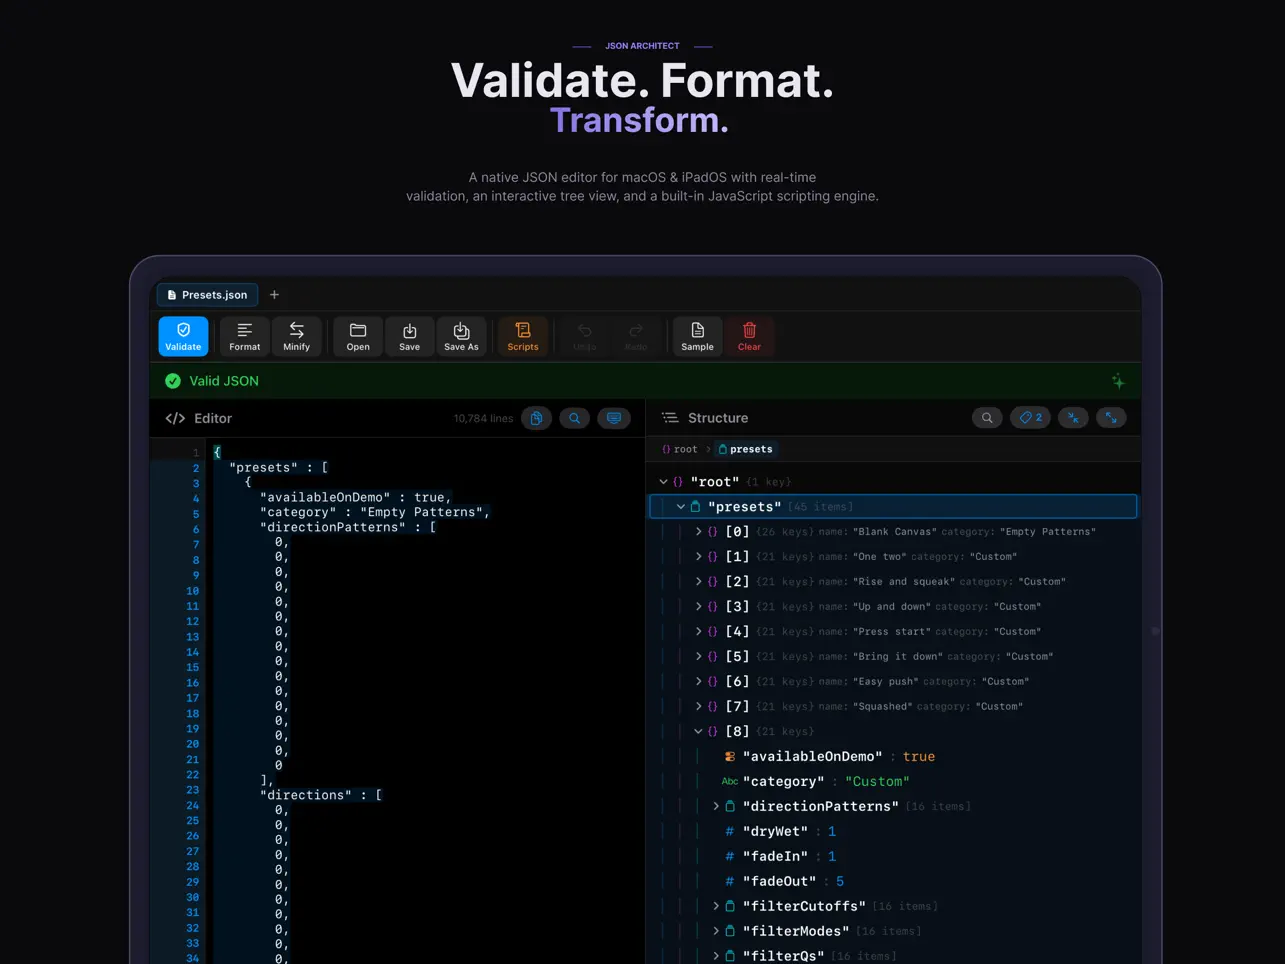Clear the current JSON with the Clear button
The image size is (1285, 964).
pyautogui.click(x=749, y=336)
